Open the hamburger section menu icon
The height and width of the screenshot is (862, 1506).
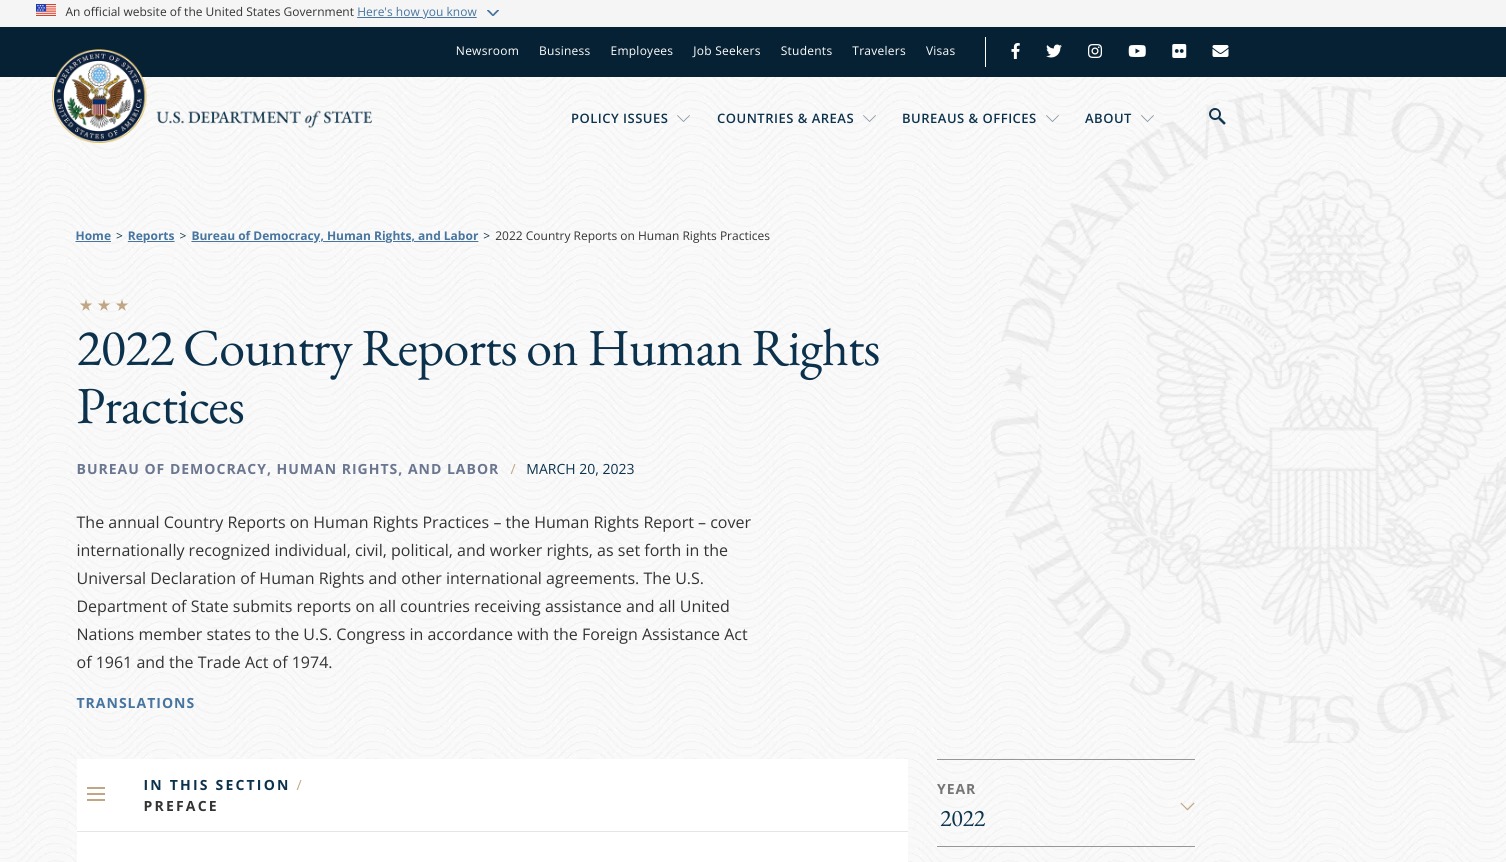click(x=96, y=794)
